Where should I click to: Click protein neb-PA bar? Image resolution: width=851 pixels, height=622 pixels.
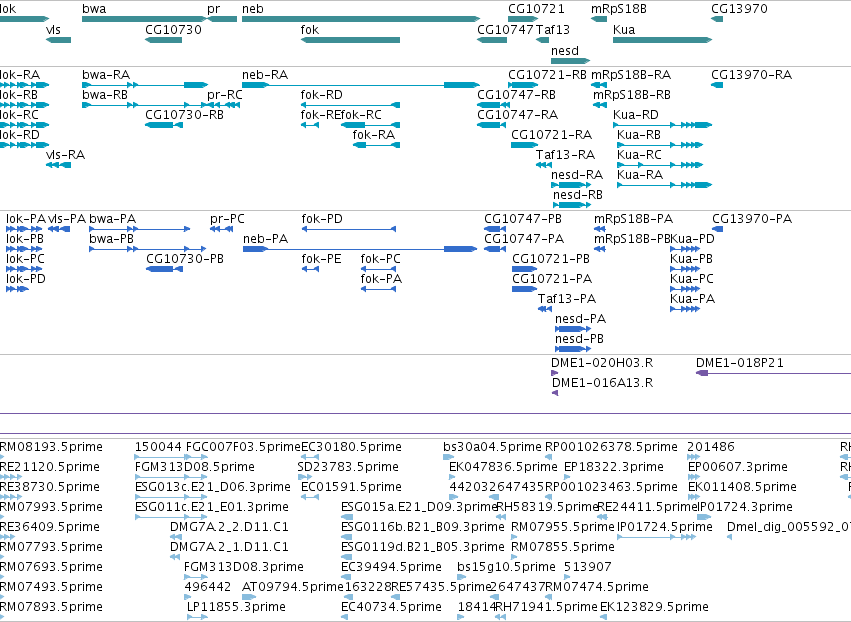[x=360, y=249]
